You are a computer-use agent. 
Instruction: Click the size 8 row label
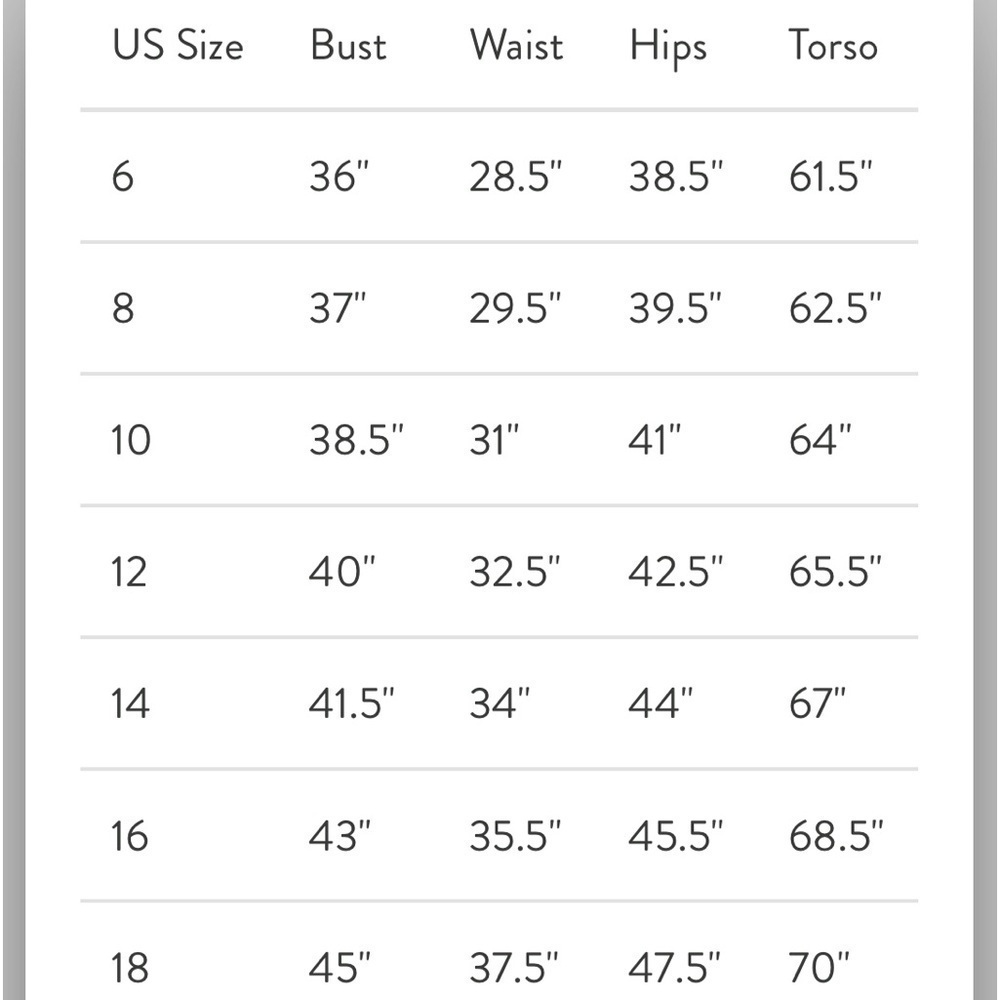tap(122, 309)
